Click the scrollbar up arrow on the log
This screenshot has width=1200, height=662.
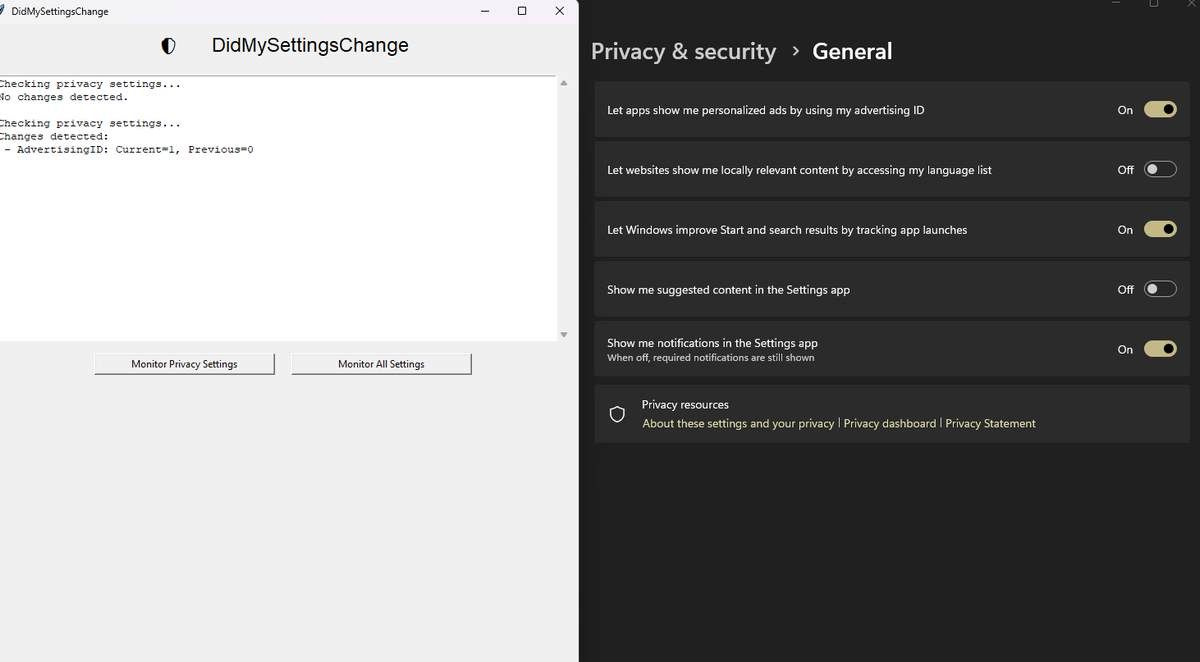[563, 83]
